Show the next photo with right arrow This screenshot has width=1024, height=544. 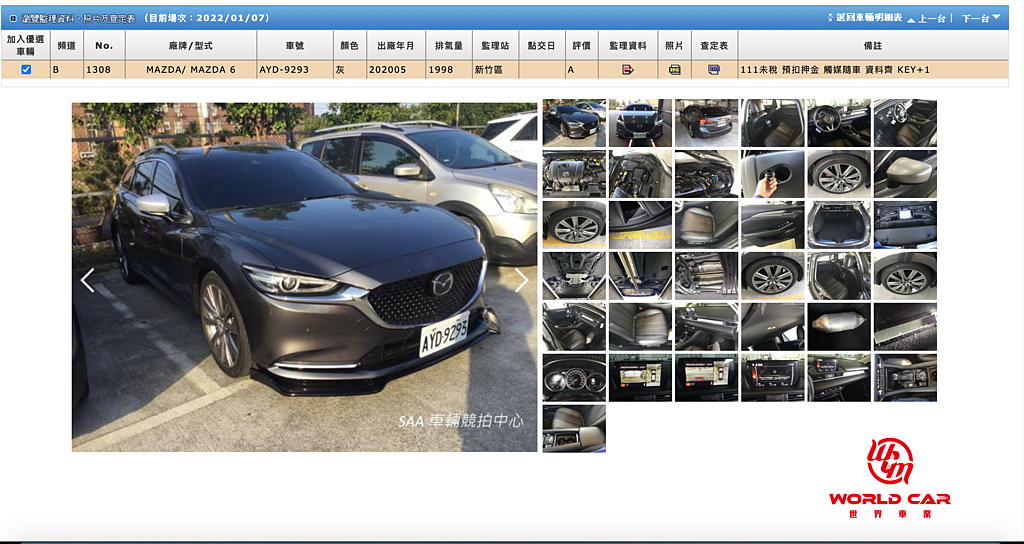pos(521,280)
